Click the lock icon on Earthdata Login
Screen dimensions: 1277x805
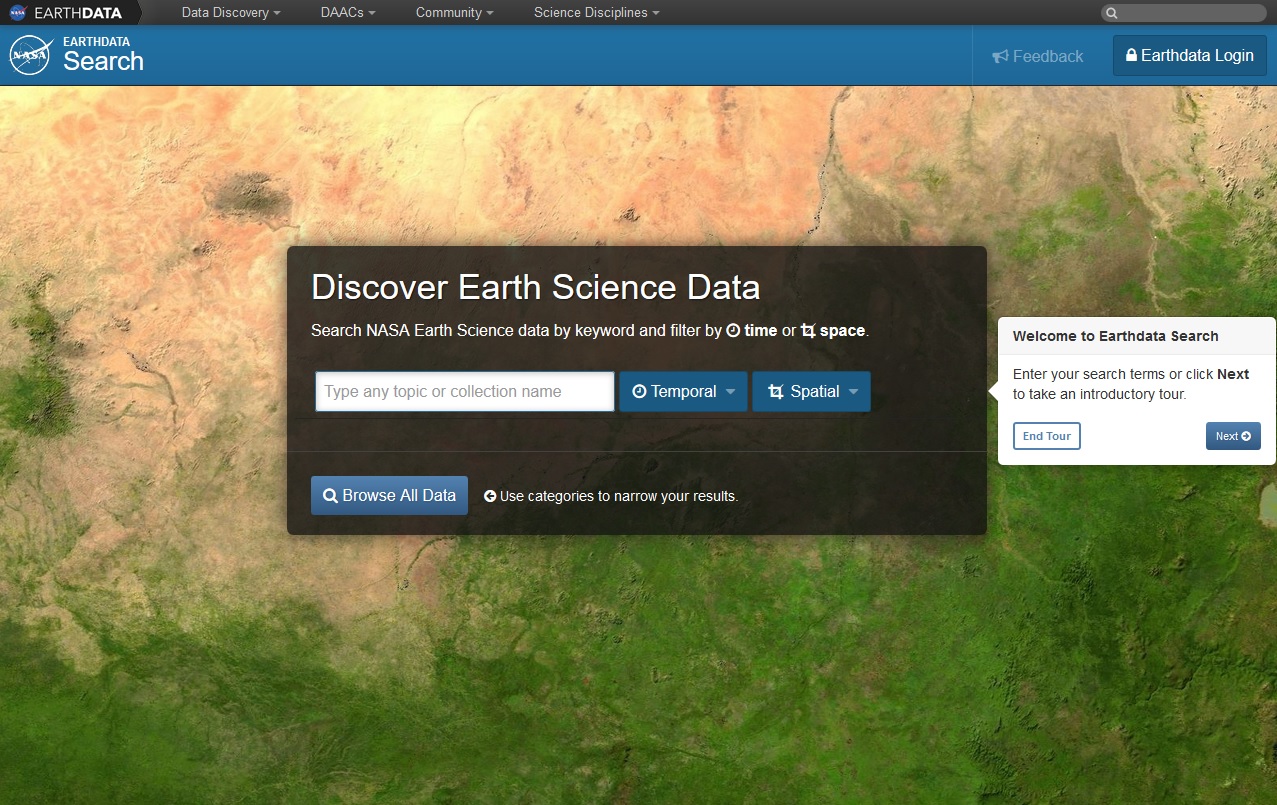1131,56
